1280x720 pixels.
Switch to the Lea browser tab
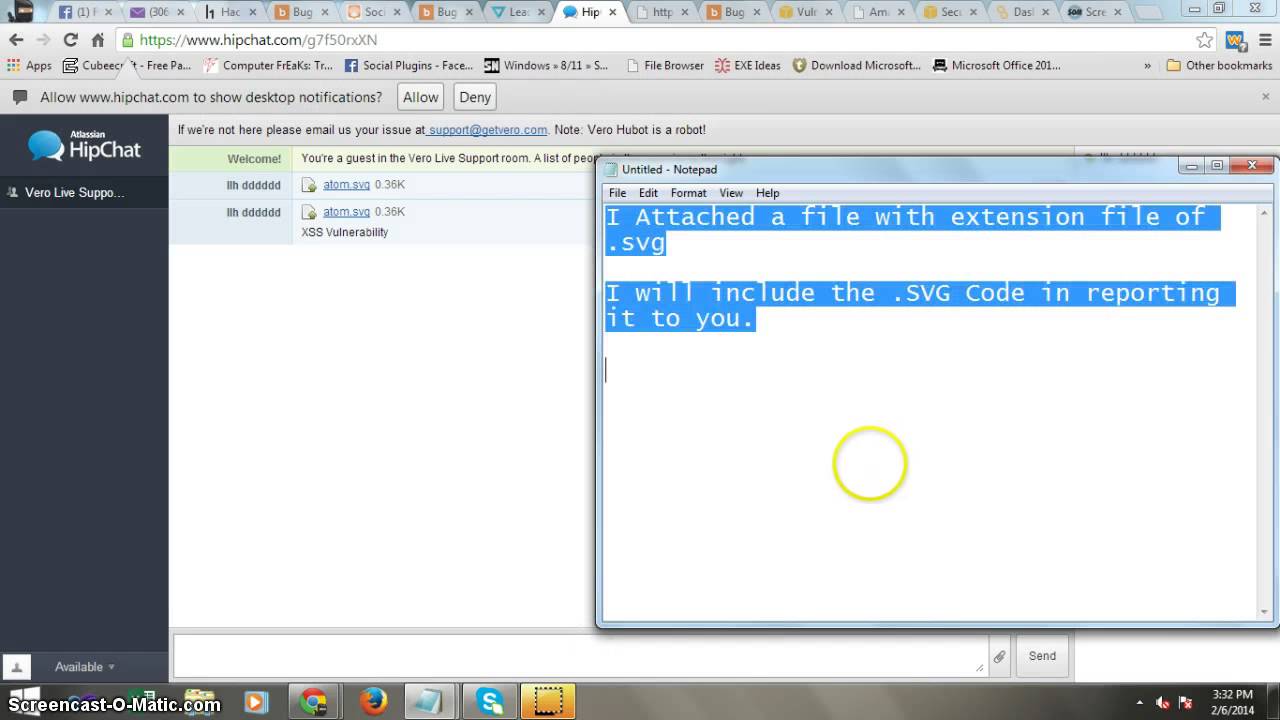[519, 12]
